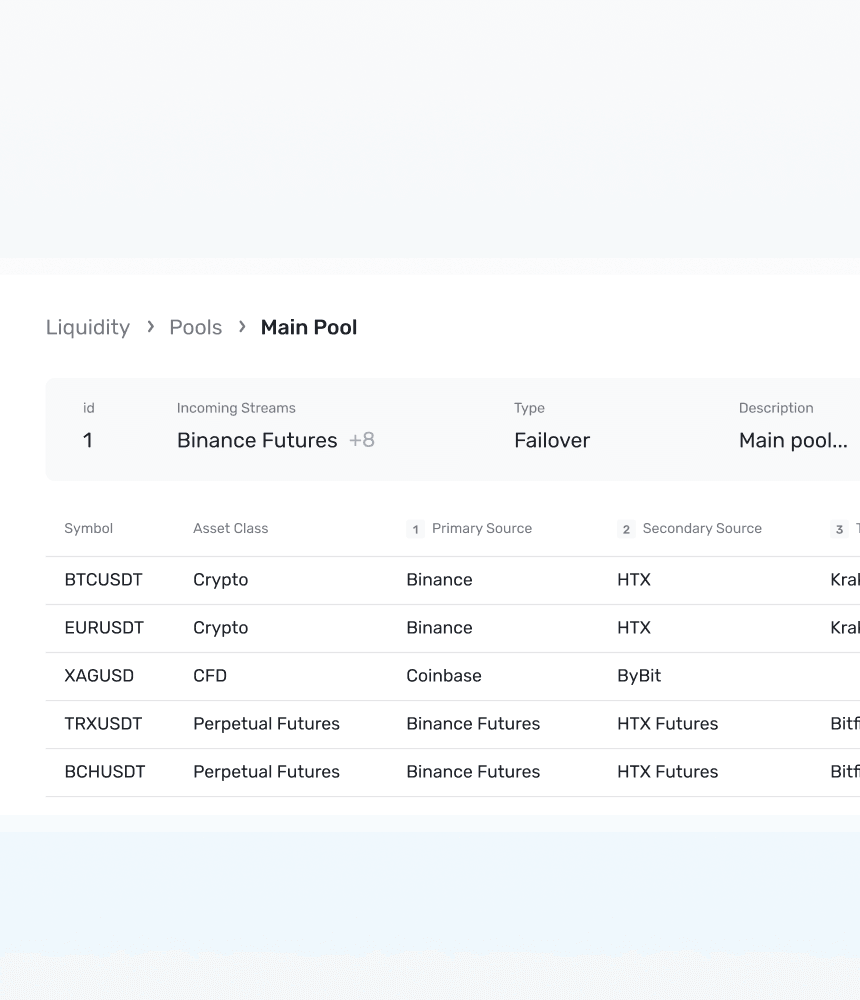Click Crypto asset class in BTCUSDT row
The width and height of the screenshot is (860, 1000).
(x=221, y=580)
